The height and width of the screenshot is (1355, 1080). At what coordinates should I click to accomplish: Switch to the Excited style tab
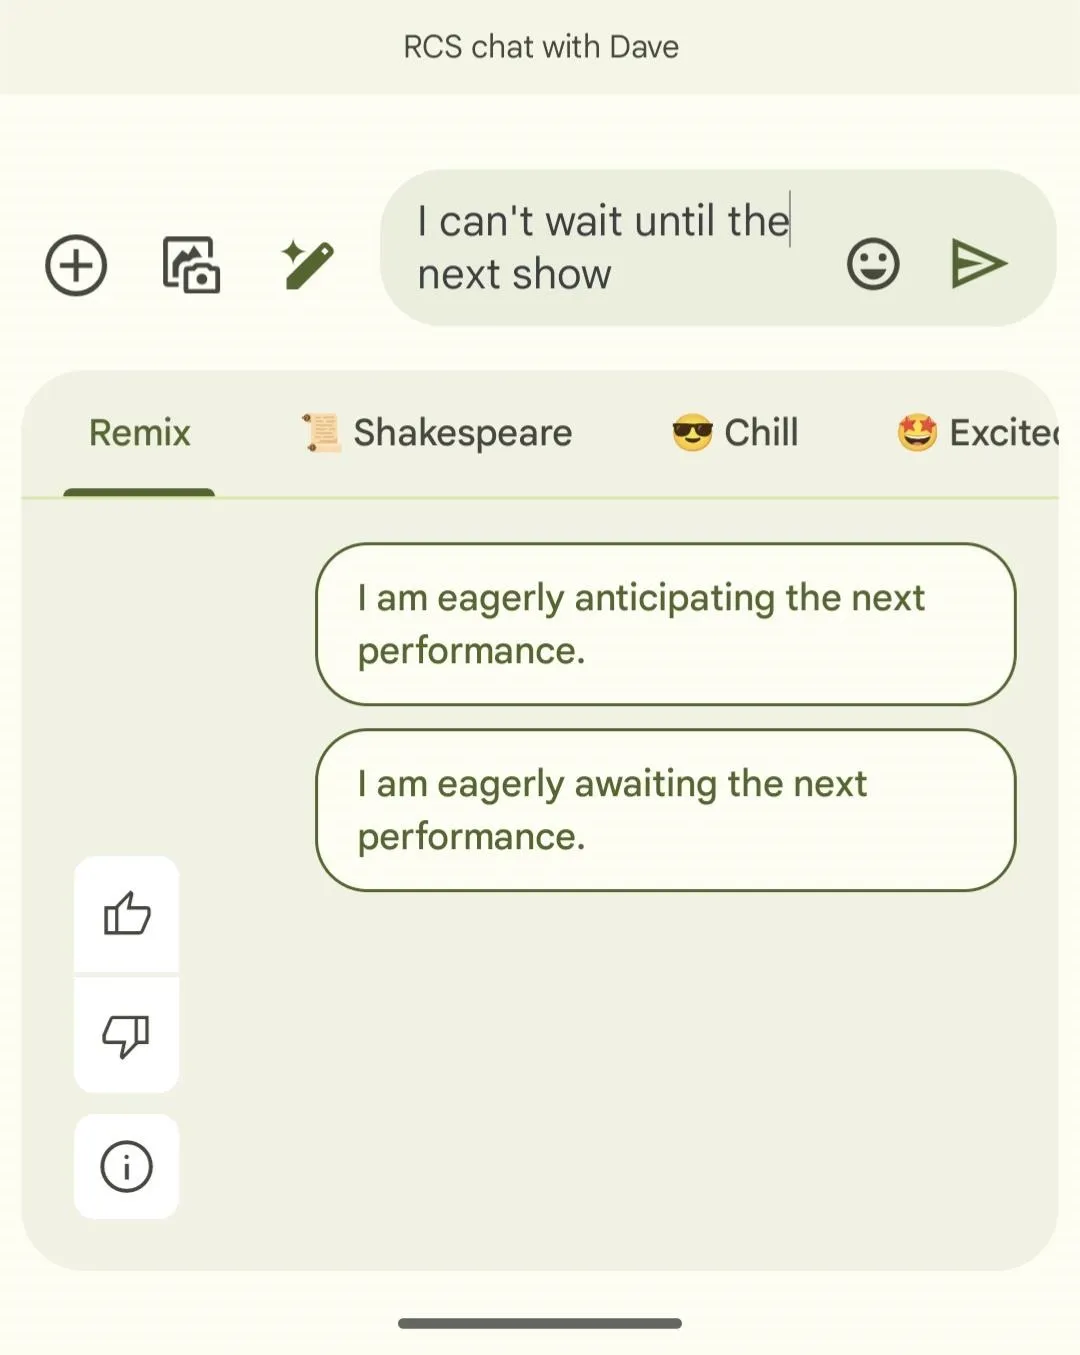coord(977,433)
